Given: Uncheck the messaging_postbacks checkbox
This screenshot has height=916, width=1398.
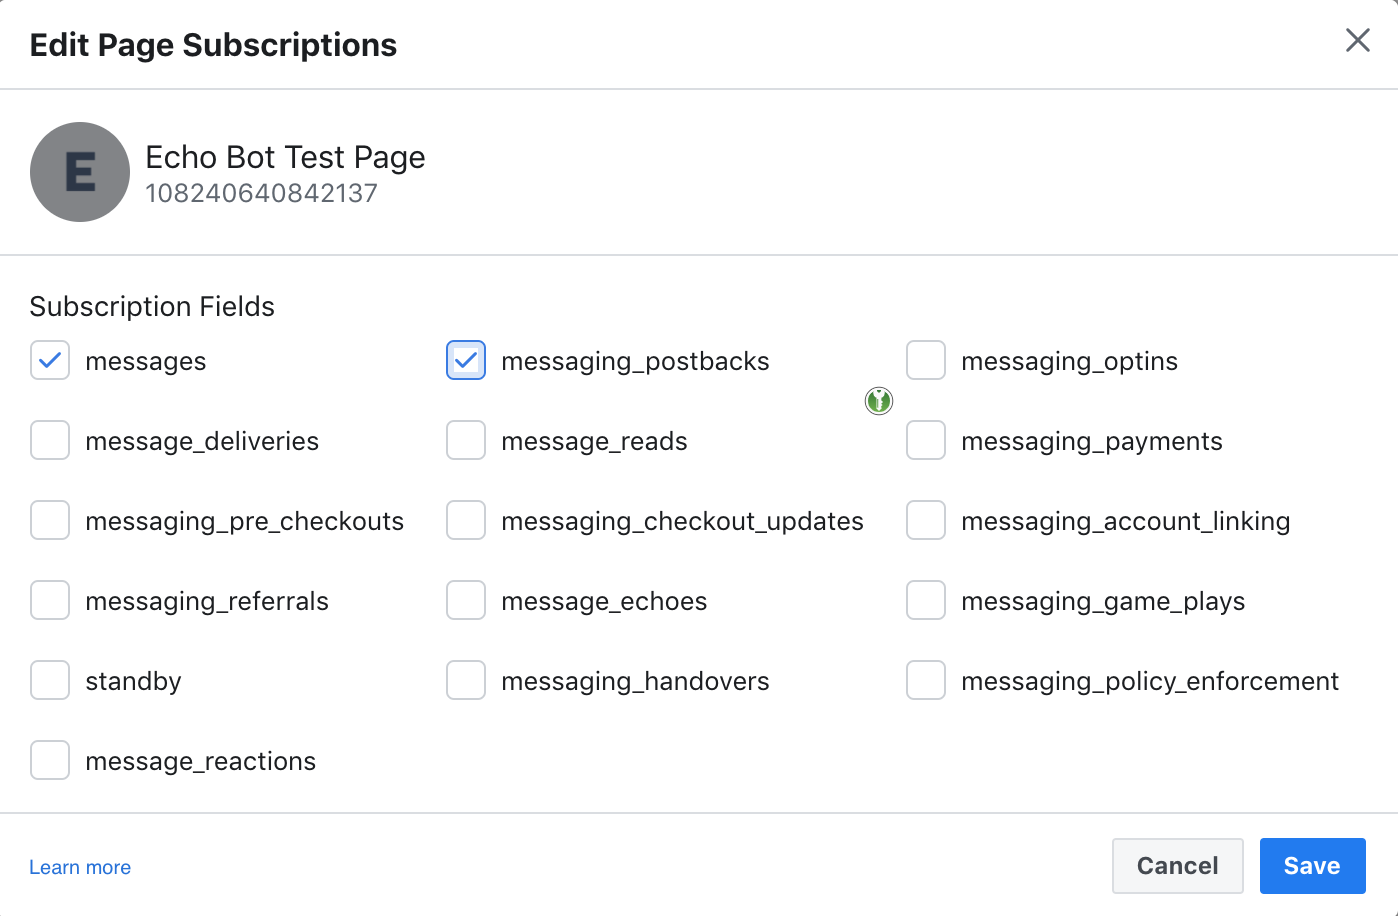Looking at the screenshot, I should coord(466,361).
